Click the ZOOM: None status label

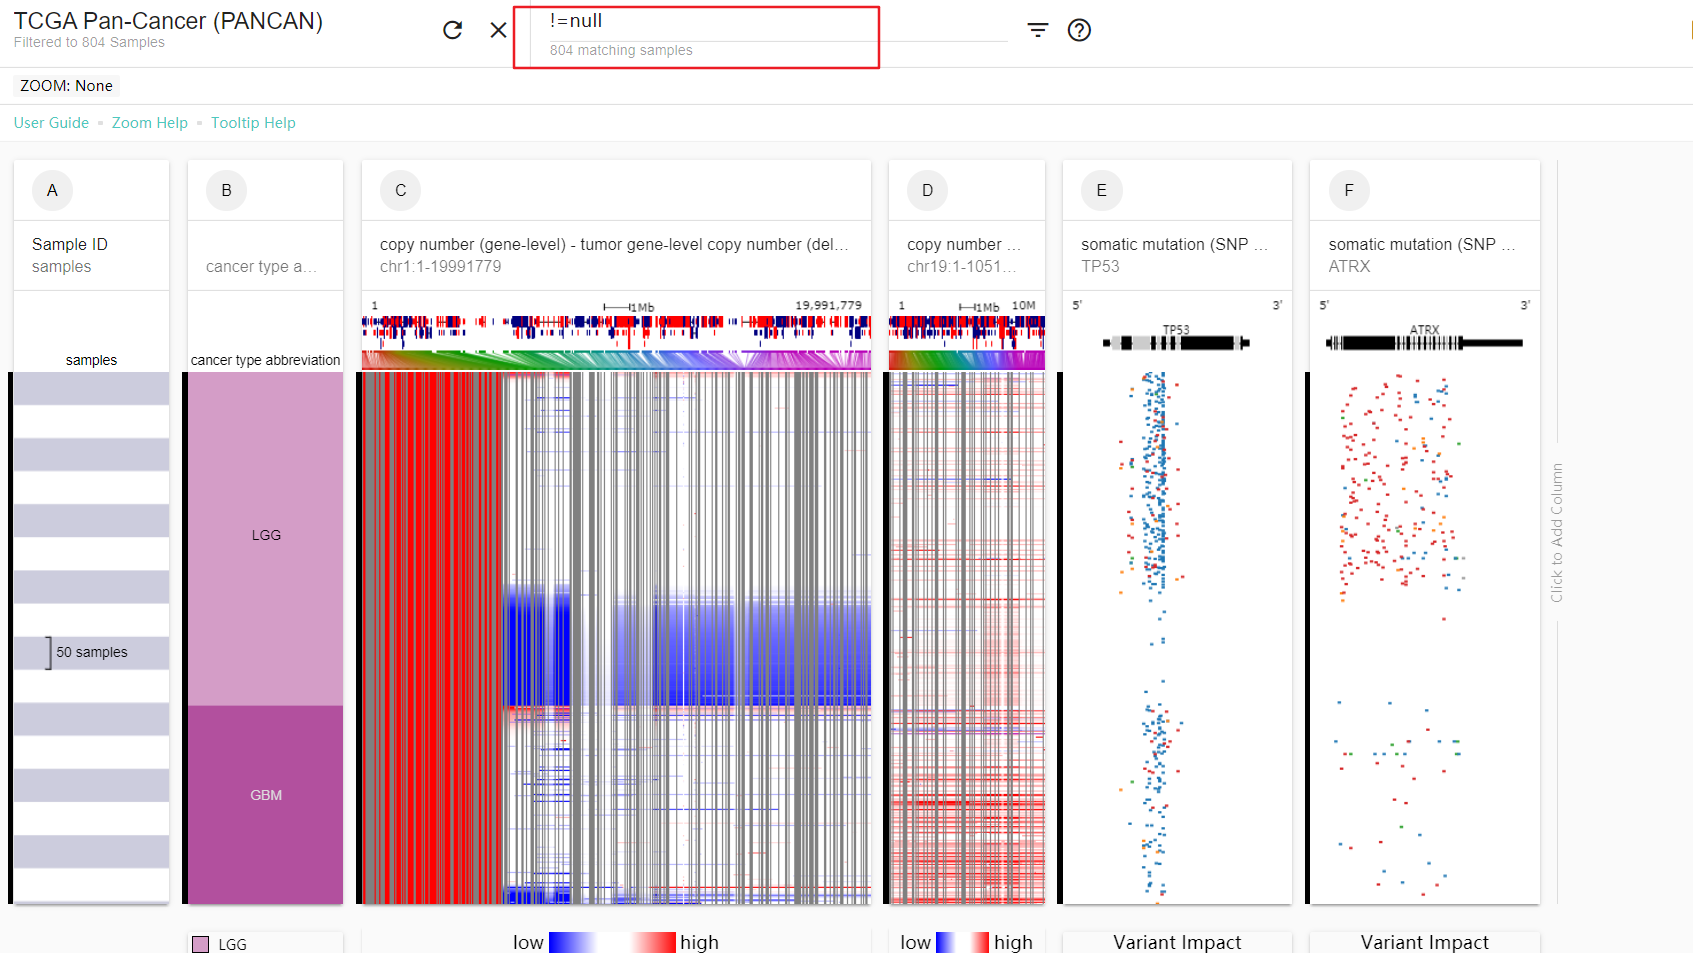(x=66, y=86)
